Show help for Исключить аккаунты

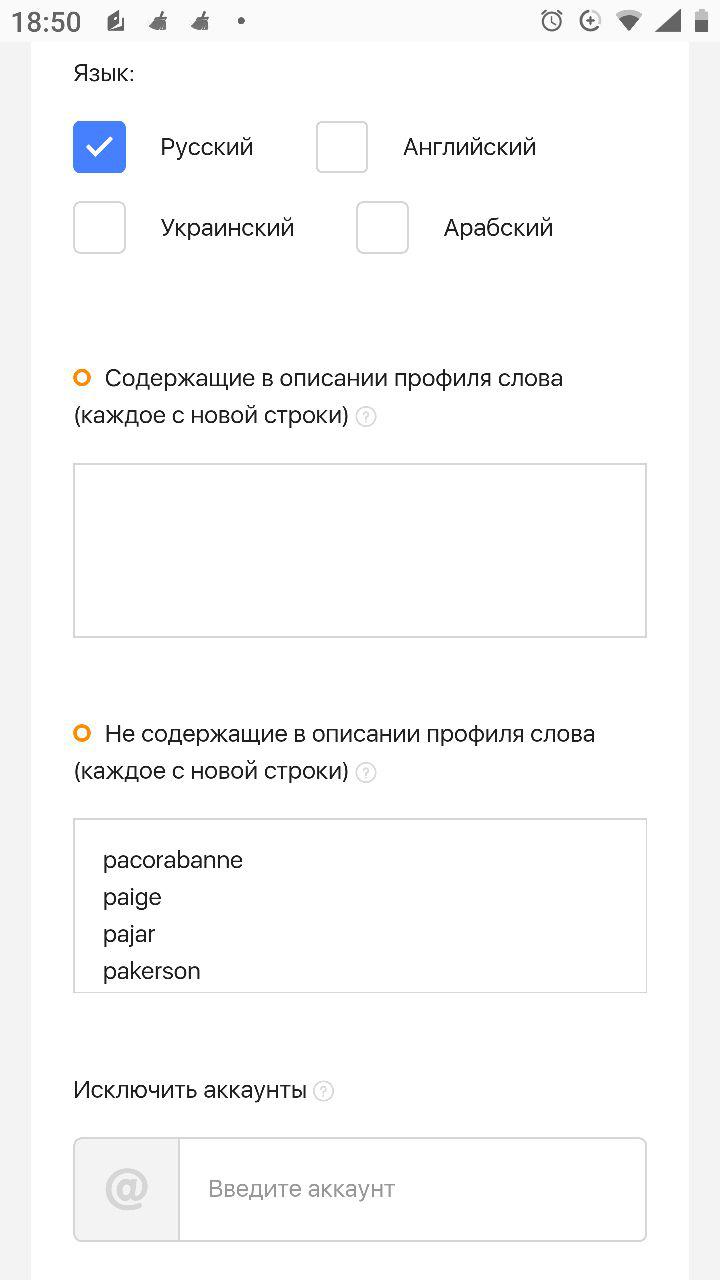point(323,1091)
